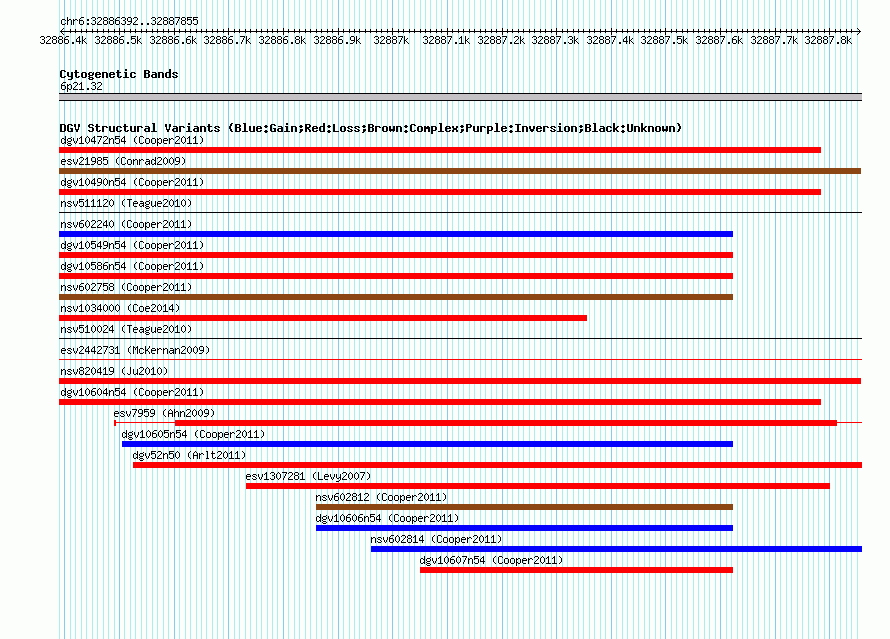Viewport: 890px width, 639px height.
Task: Open nsv511120 (Teague2010) variant label
Action: tap(126, 203)
